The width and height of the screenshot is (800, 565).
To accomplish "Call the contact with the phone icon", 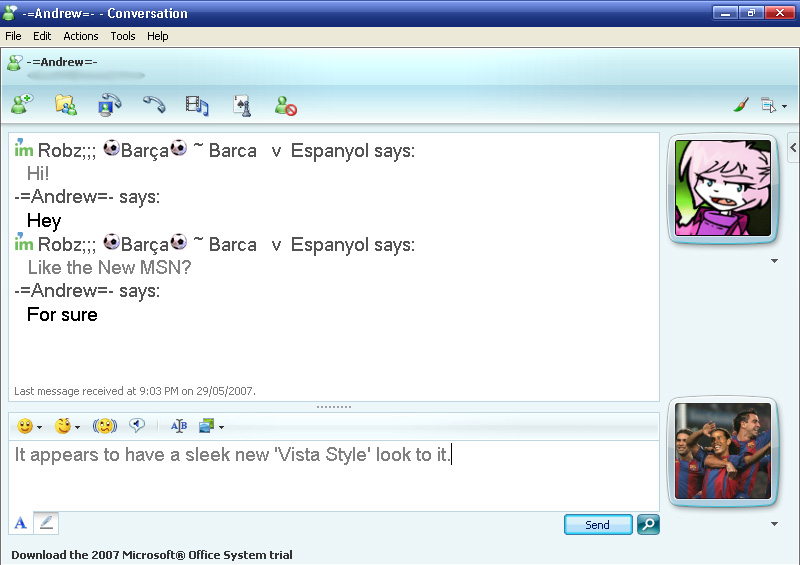I will point(154,105).
